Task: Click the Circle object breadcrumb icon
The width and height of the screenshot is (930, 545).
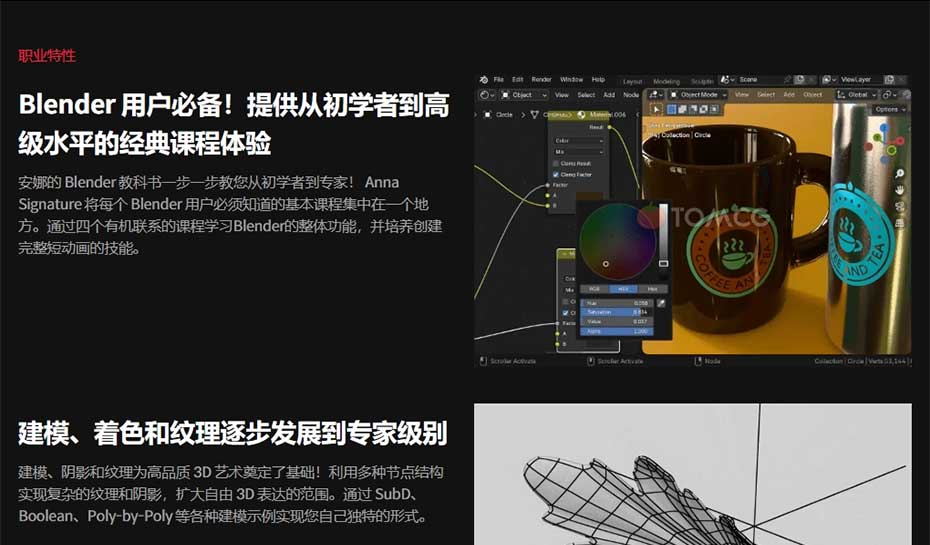Action: pyautogui.click(x=488, y=115)
